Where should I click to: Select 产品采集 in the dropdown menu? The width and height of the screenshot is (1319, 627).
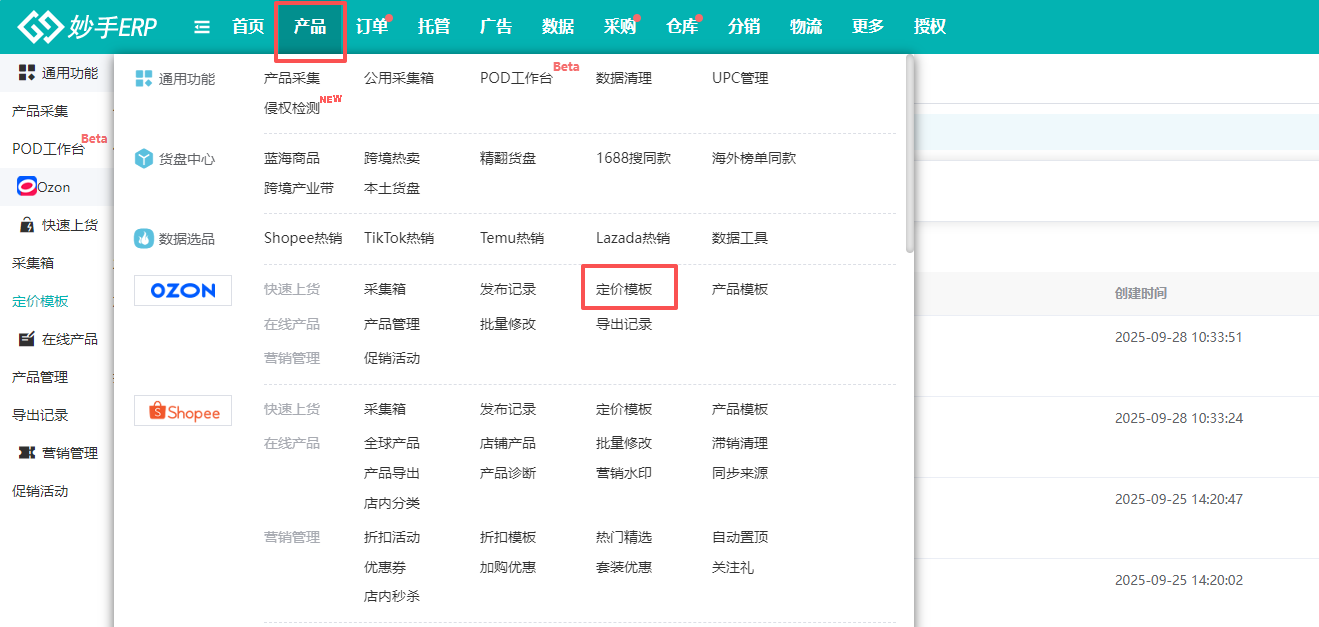point(292,78)
